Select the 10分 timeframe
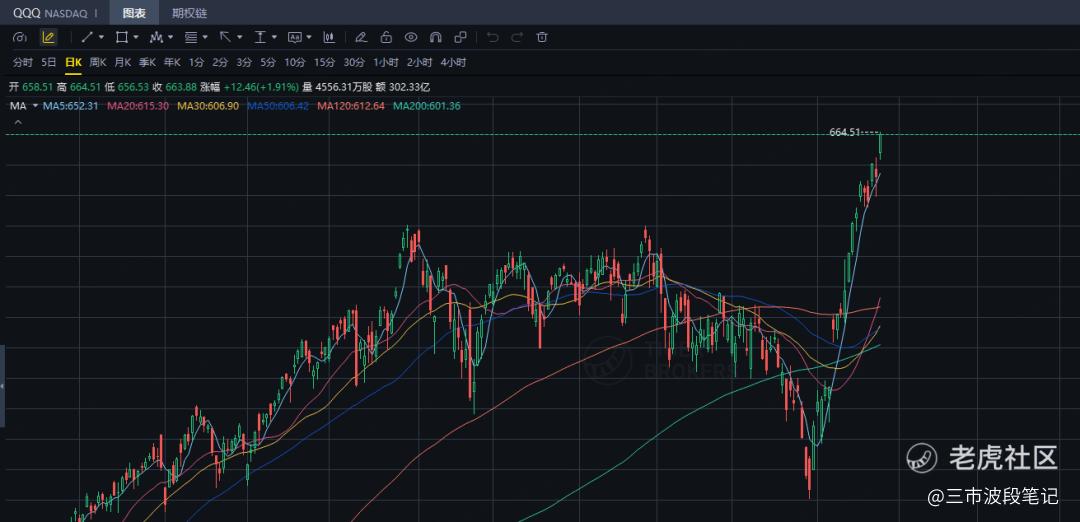 (x=295, y=63)
